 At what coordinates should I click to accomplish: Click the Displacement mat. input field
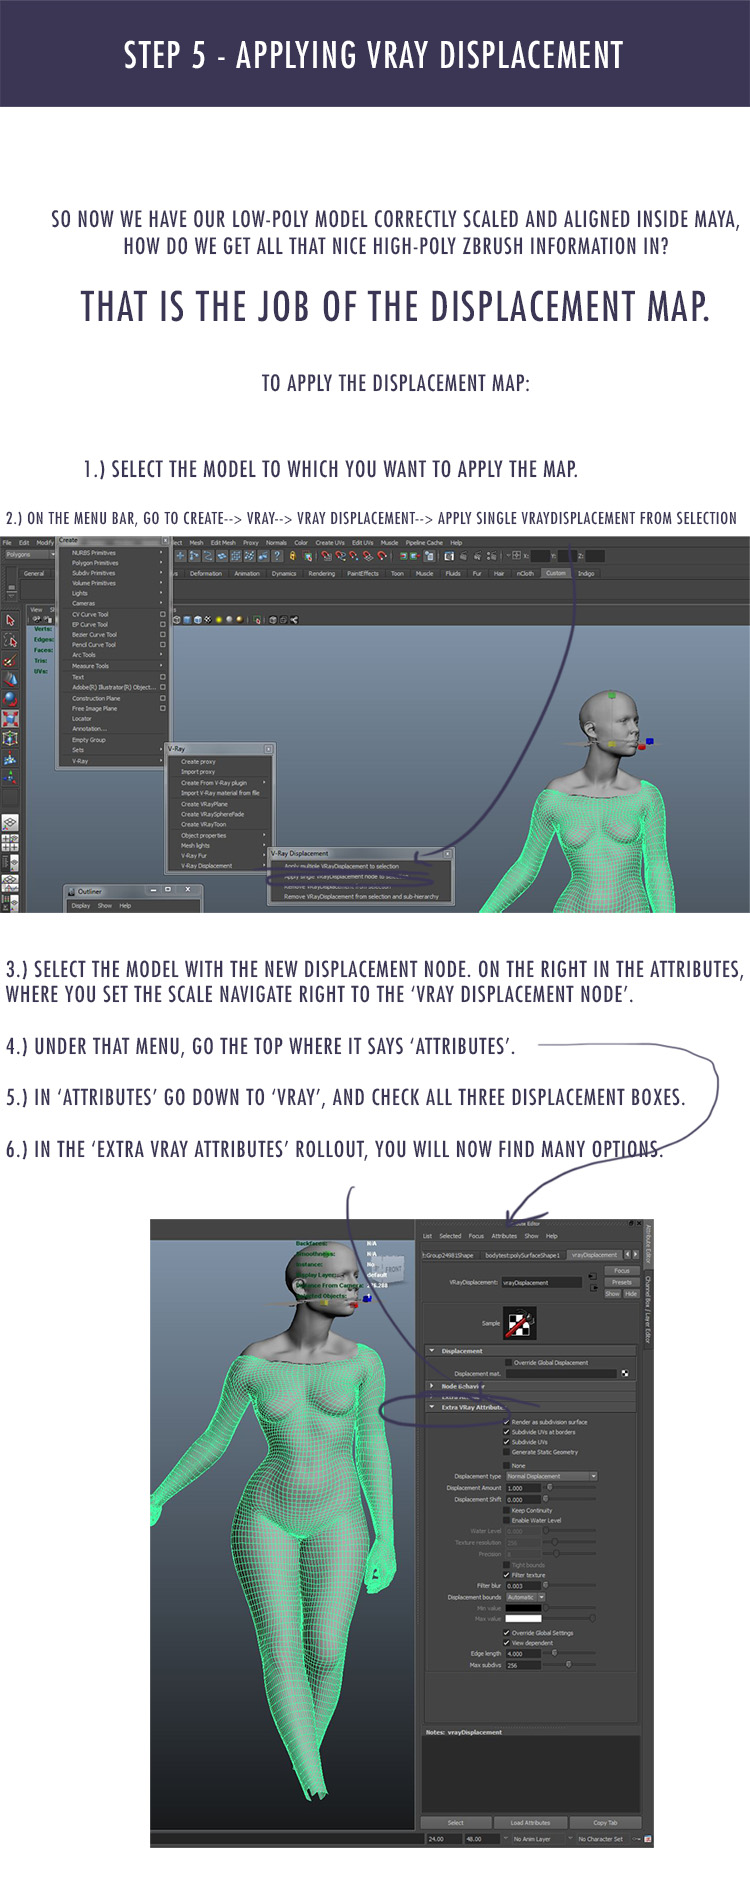561,1373
